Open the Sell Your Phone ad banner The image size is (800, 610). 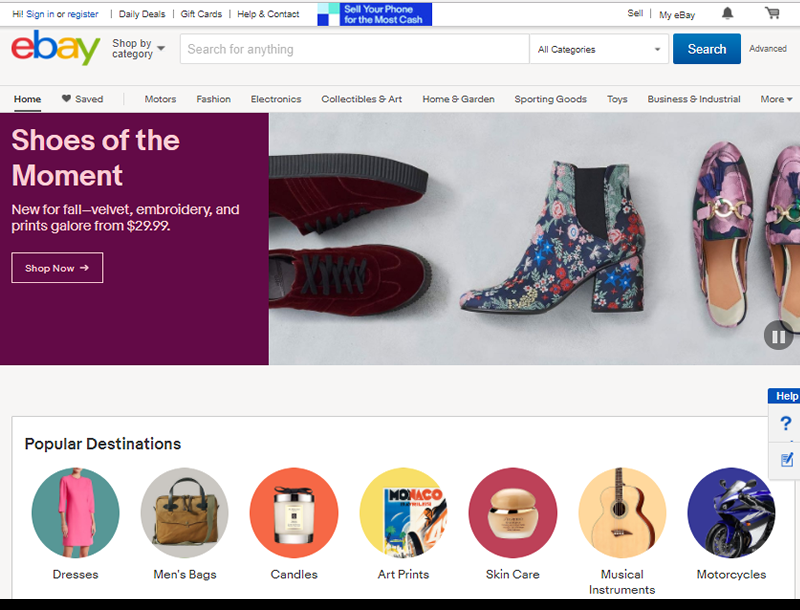(x=374, y=14)
